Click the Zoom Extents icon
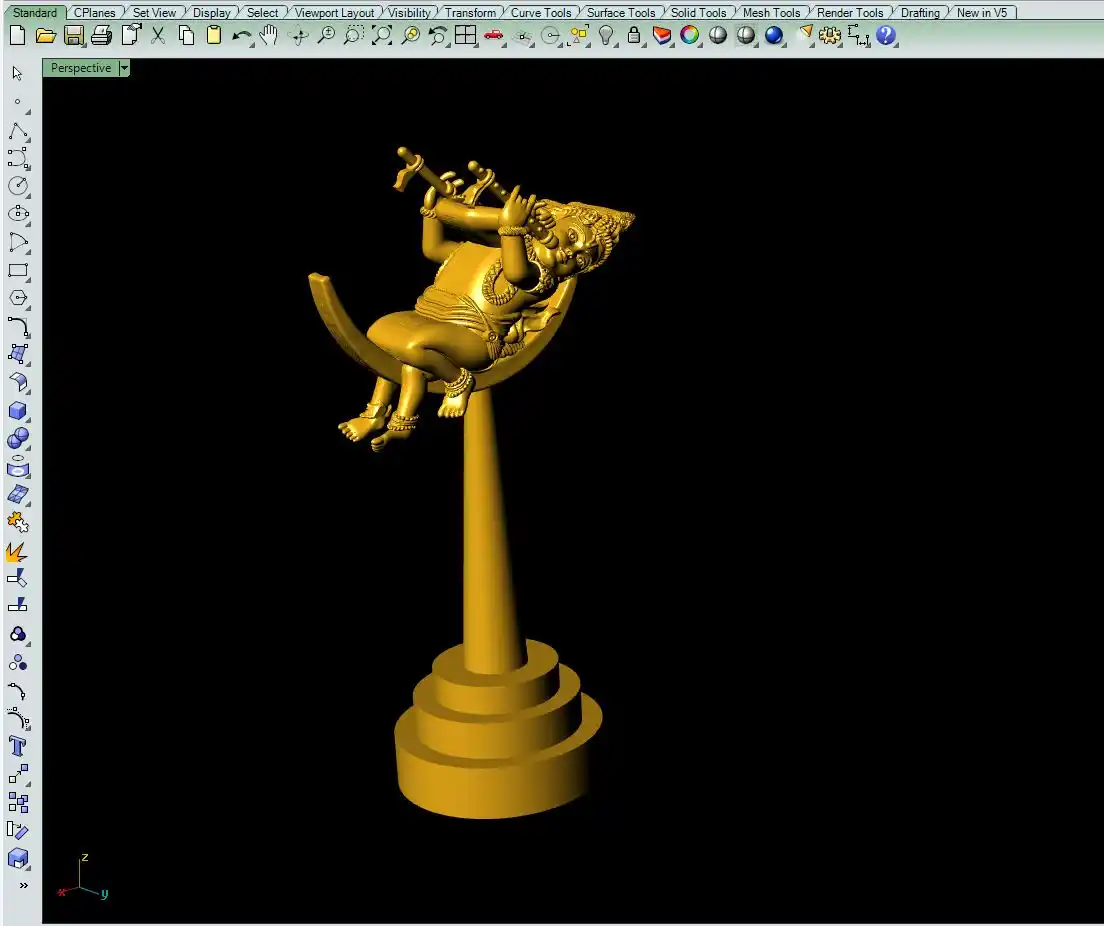The image size is (1104, 926). 382,36
